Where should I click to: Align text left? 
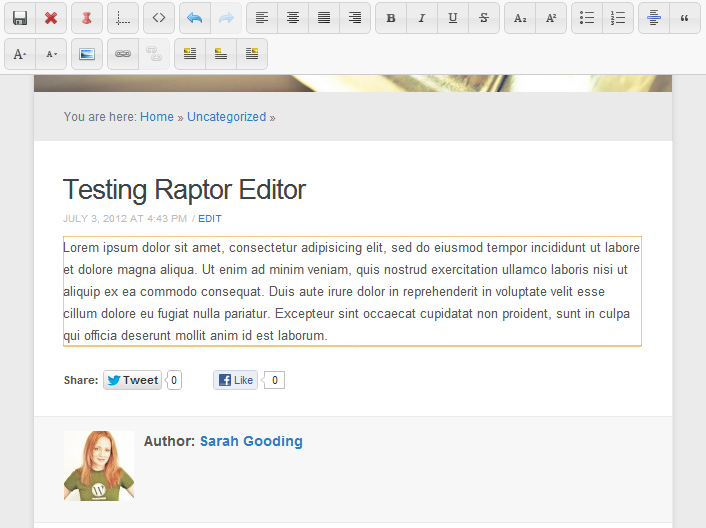coord(262,18)
